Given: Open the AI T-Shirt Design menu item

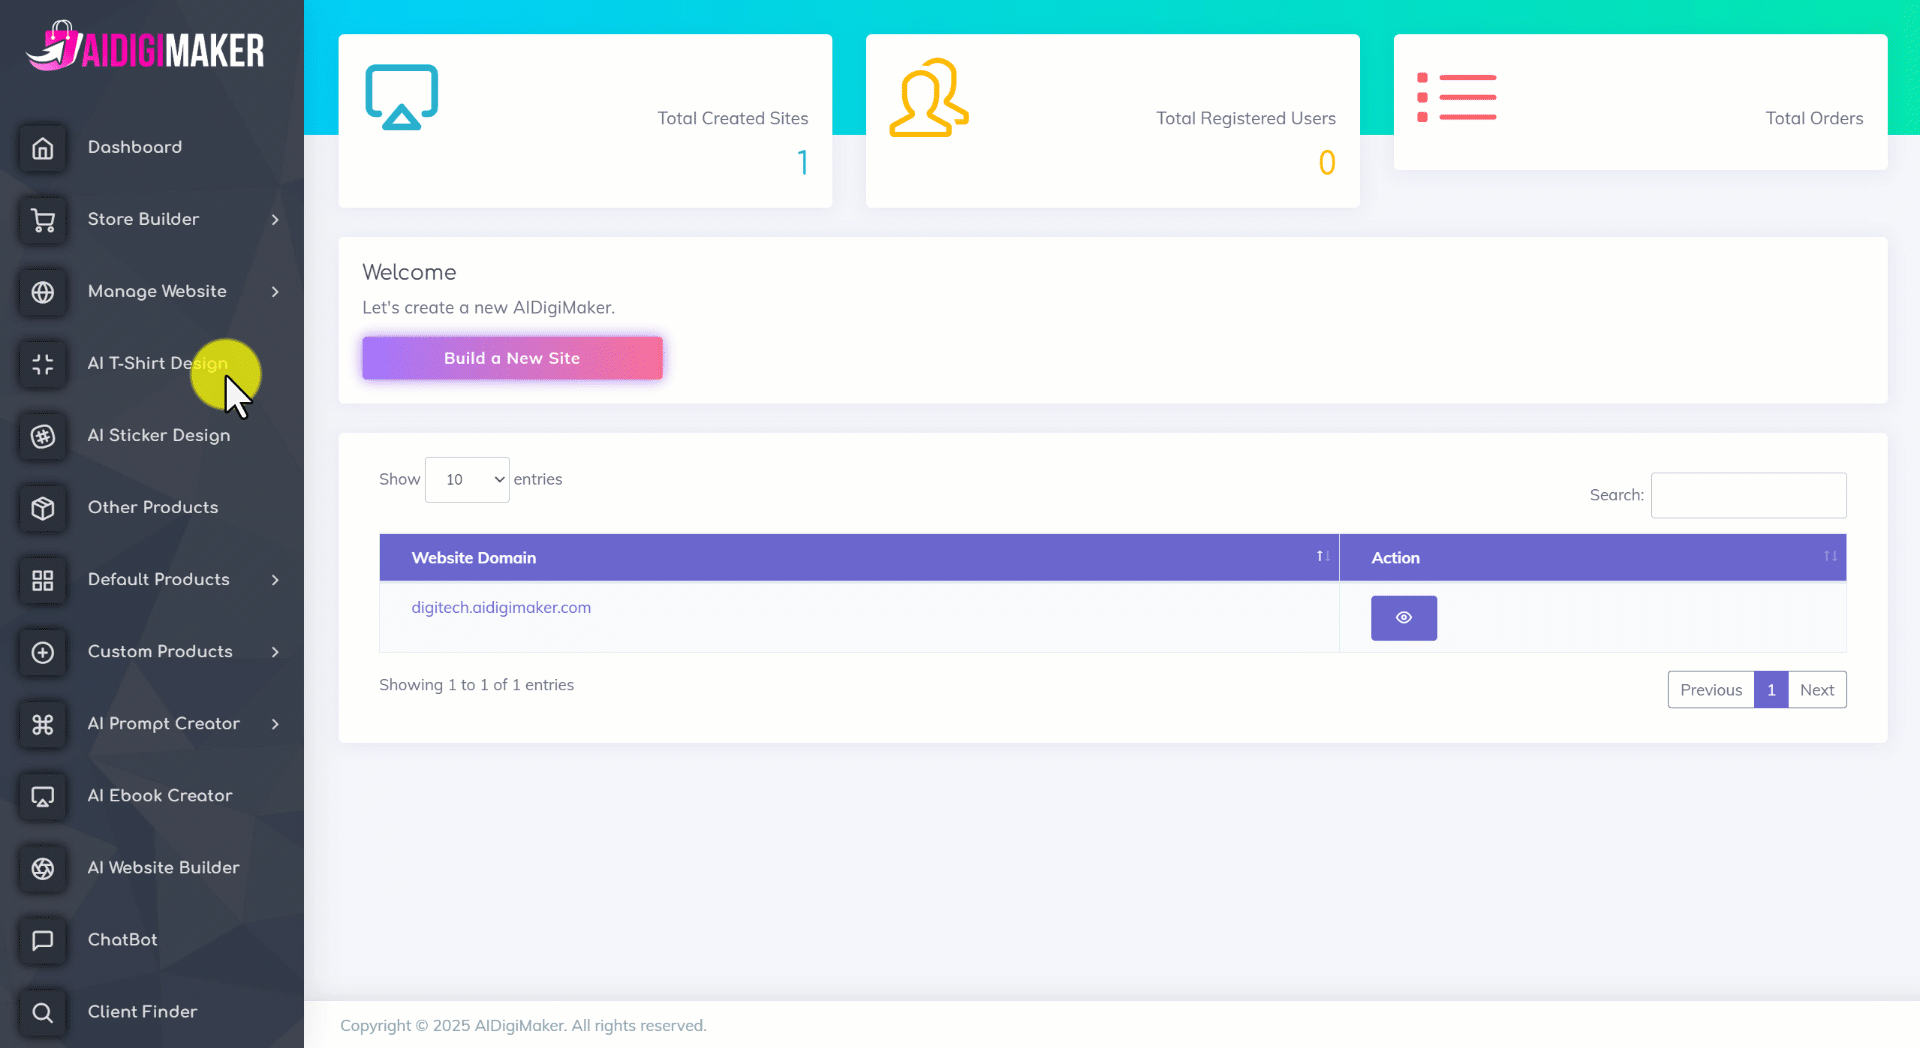Looking at the screenshot, I should [157, 363].
